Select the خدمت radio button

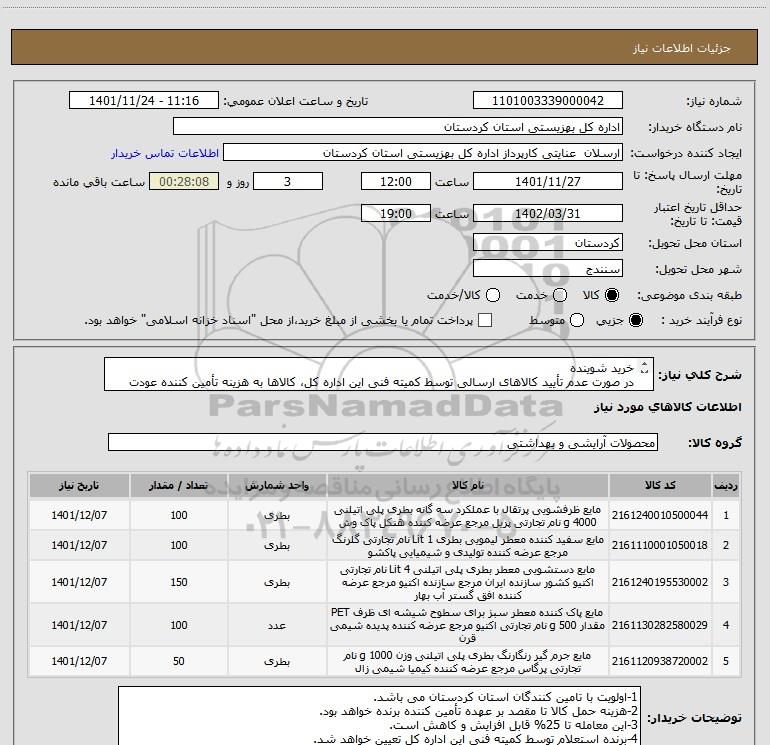click(x=560, y=295)
